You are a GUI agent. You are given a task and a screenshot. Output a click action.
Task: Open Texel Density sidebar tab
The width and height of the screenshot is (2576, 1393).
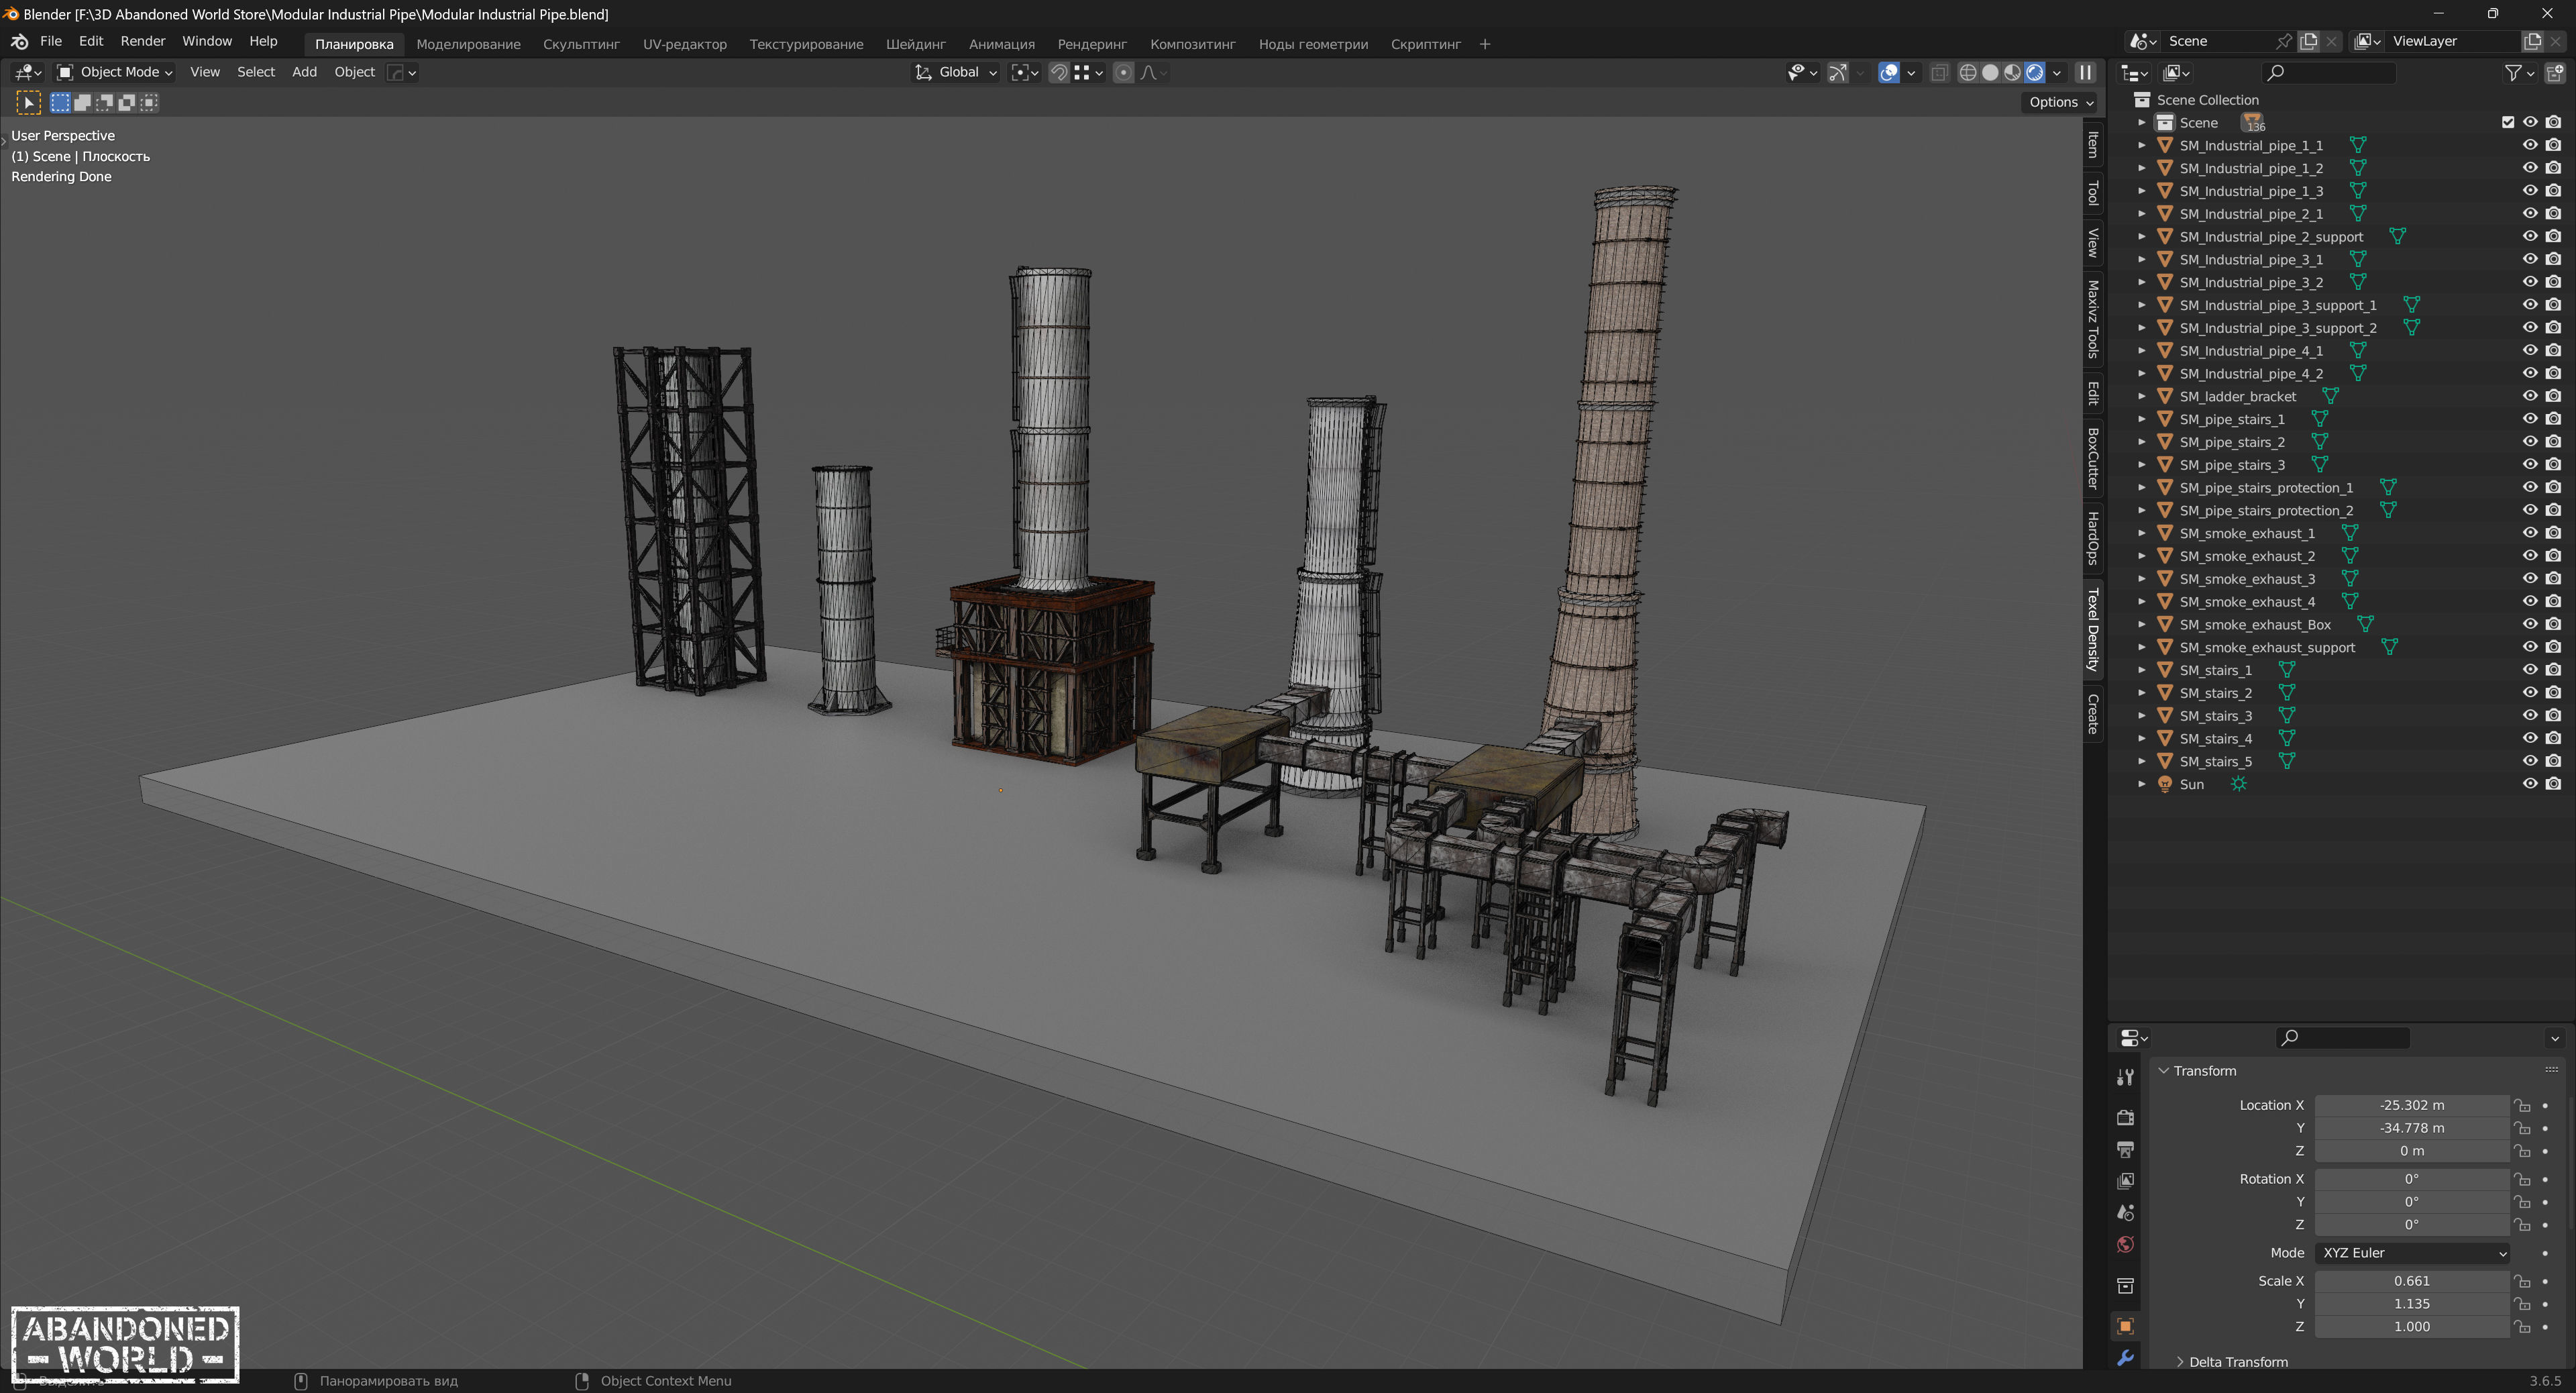(2093, 629)
